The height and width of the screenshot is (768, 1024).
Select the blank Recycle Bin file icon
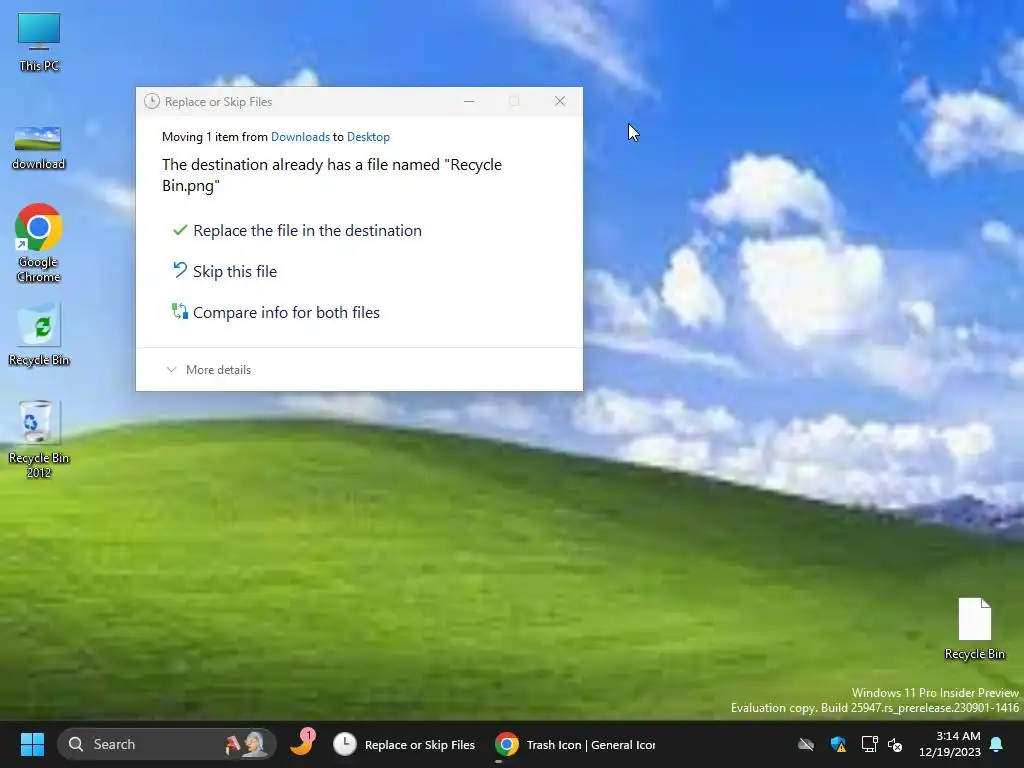pos(974,629)
